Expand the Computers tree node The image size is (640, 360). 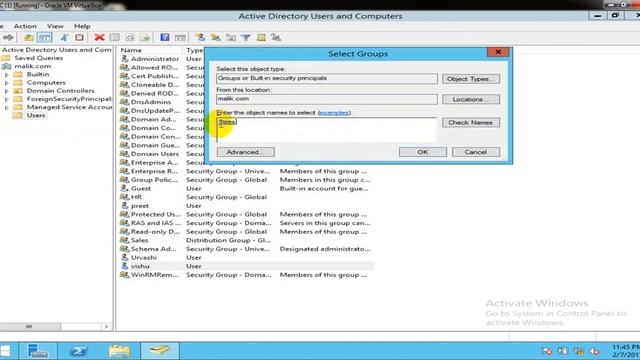[x=7, y=83]
